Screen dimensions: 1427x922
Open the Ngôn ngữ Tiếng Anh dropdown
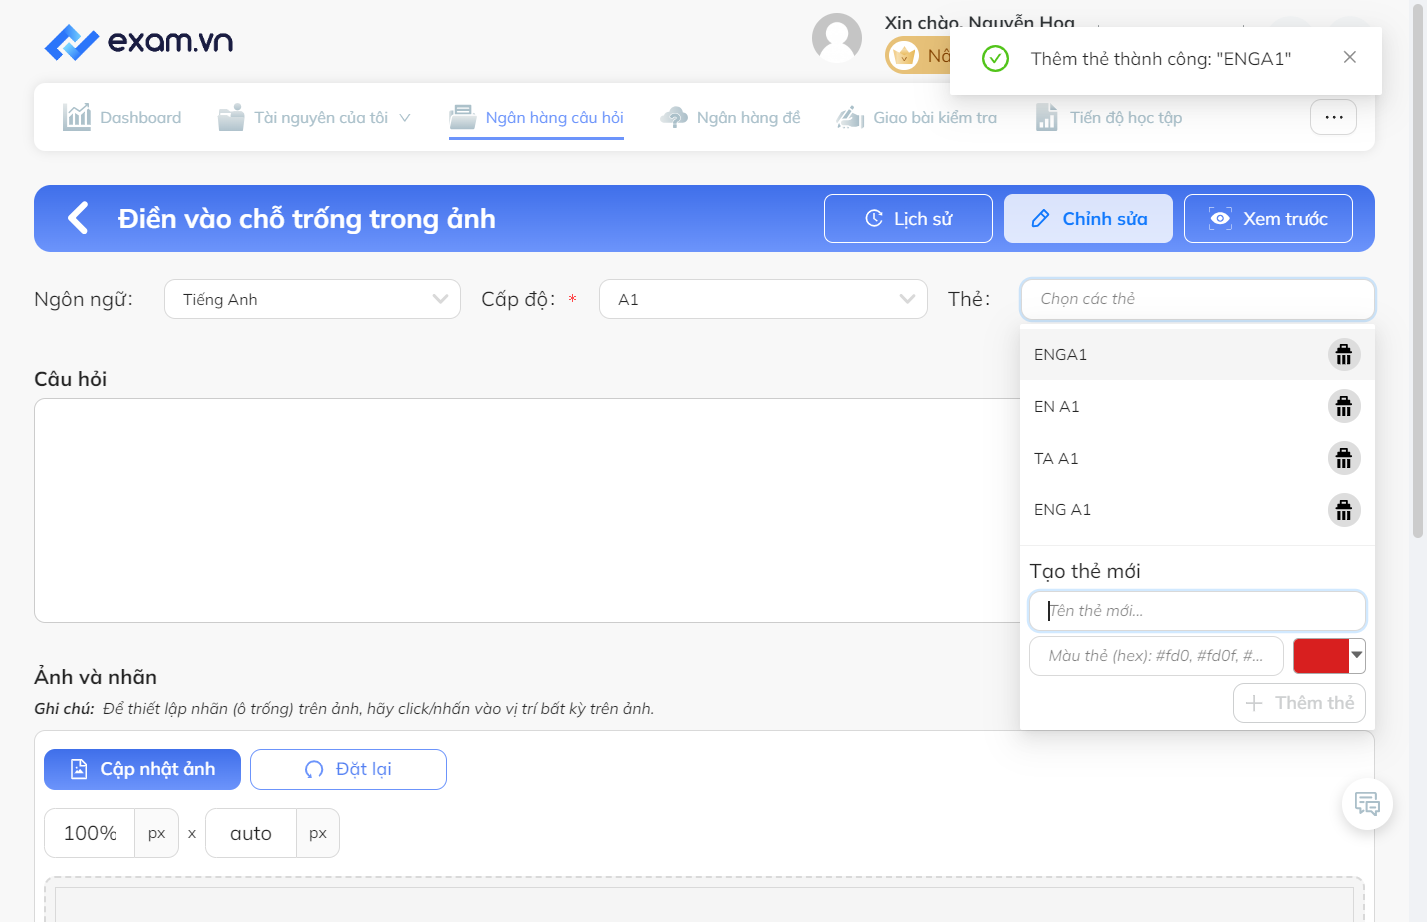(312, 299)
